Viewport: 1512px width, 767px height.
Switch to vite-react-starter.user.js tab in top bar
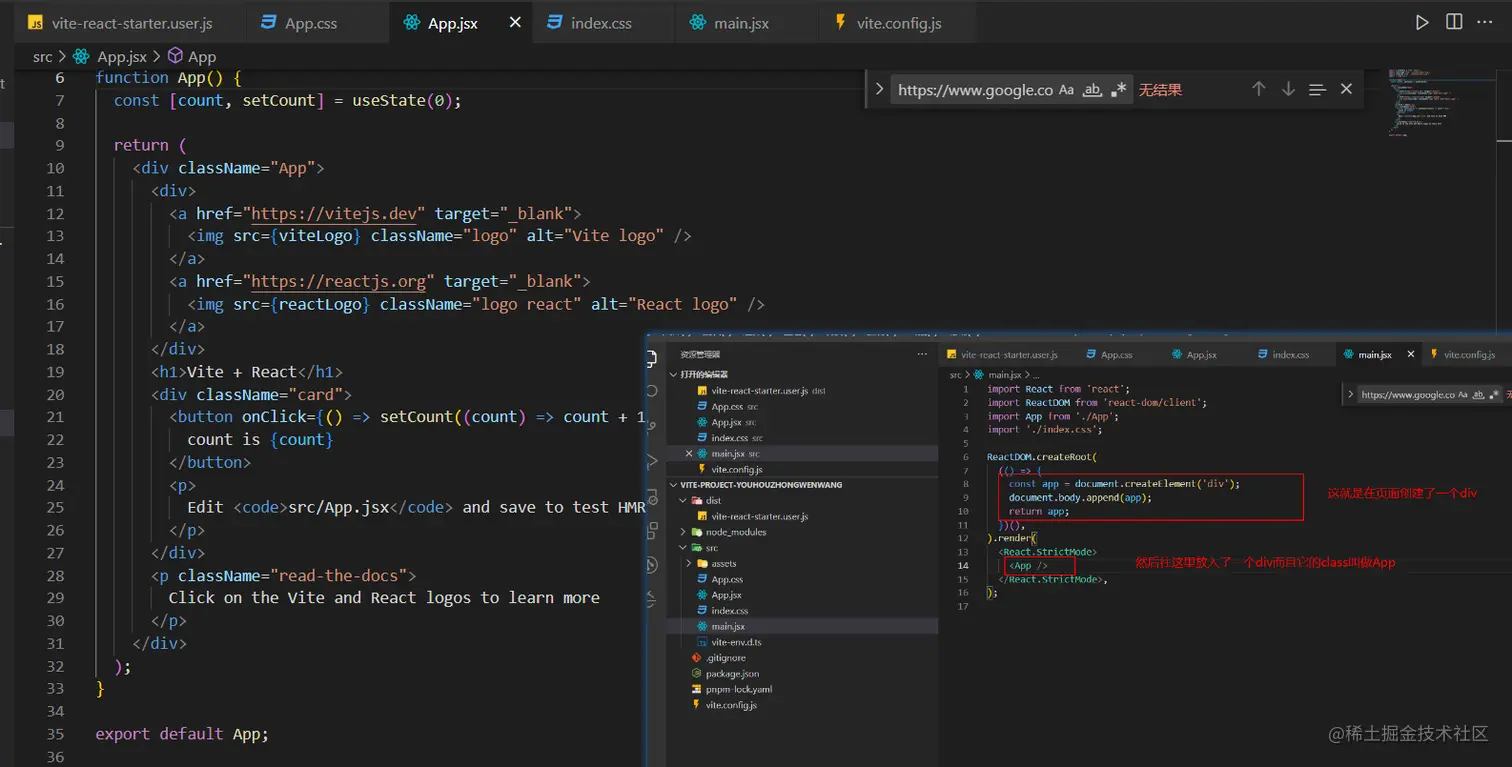point(134,23)
